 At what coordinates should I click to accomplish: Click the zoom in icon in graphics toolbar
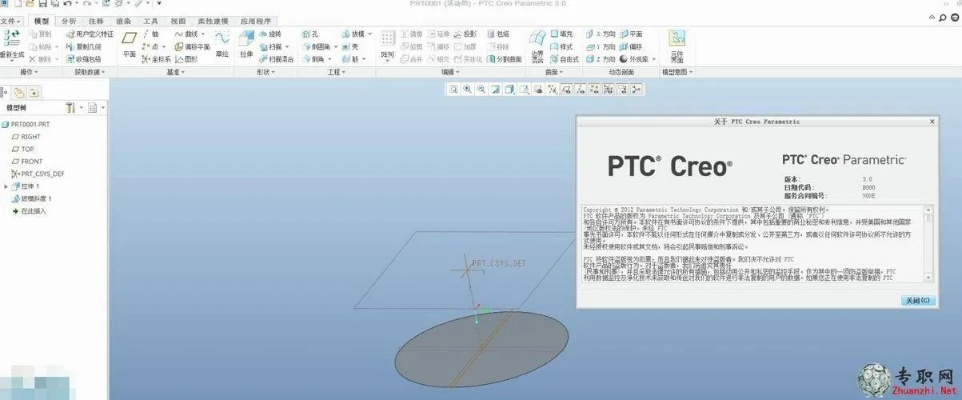466,89
